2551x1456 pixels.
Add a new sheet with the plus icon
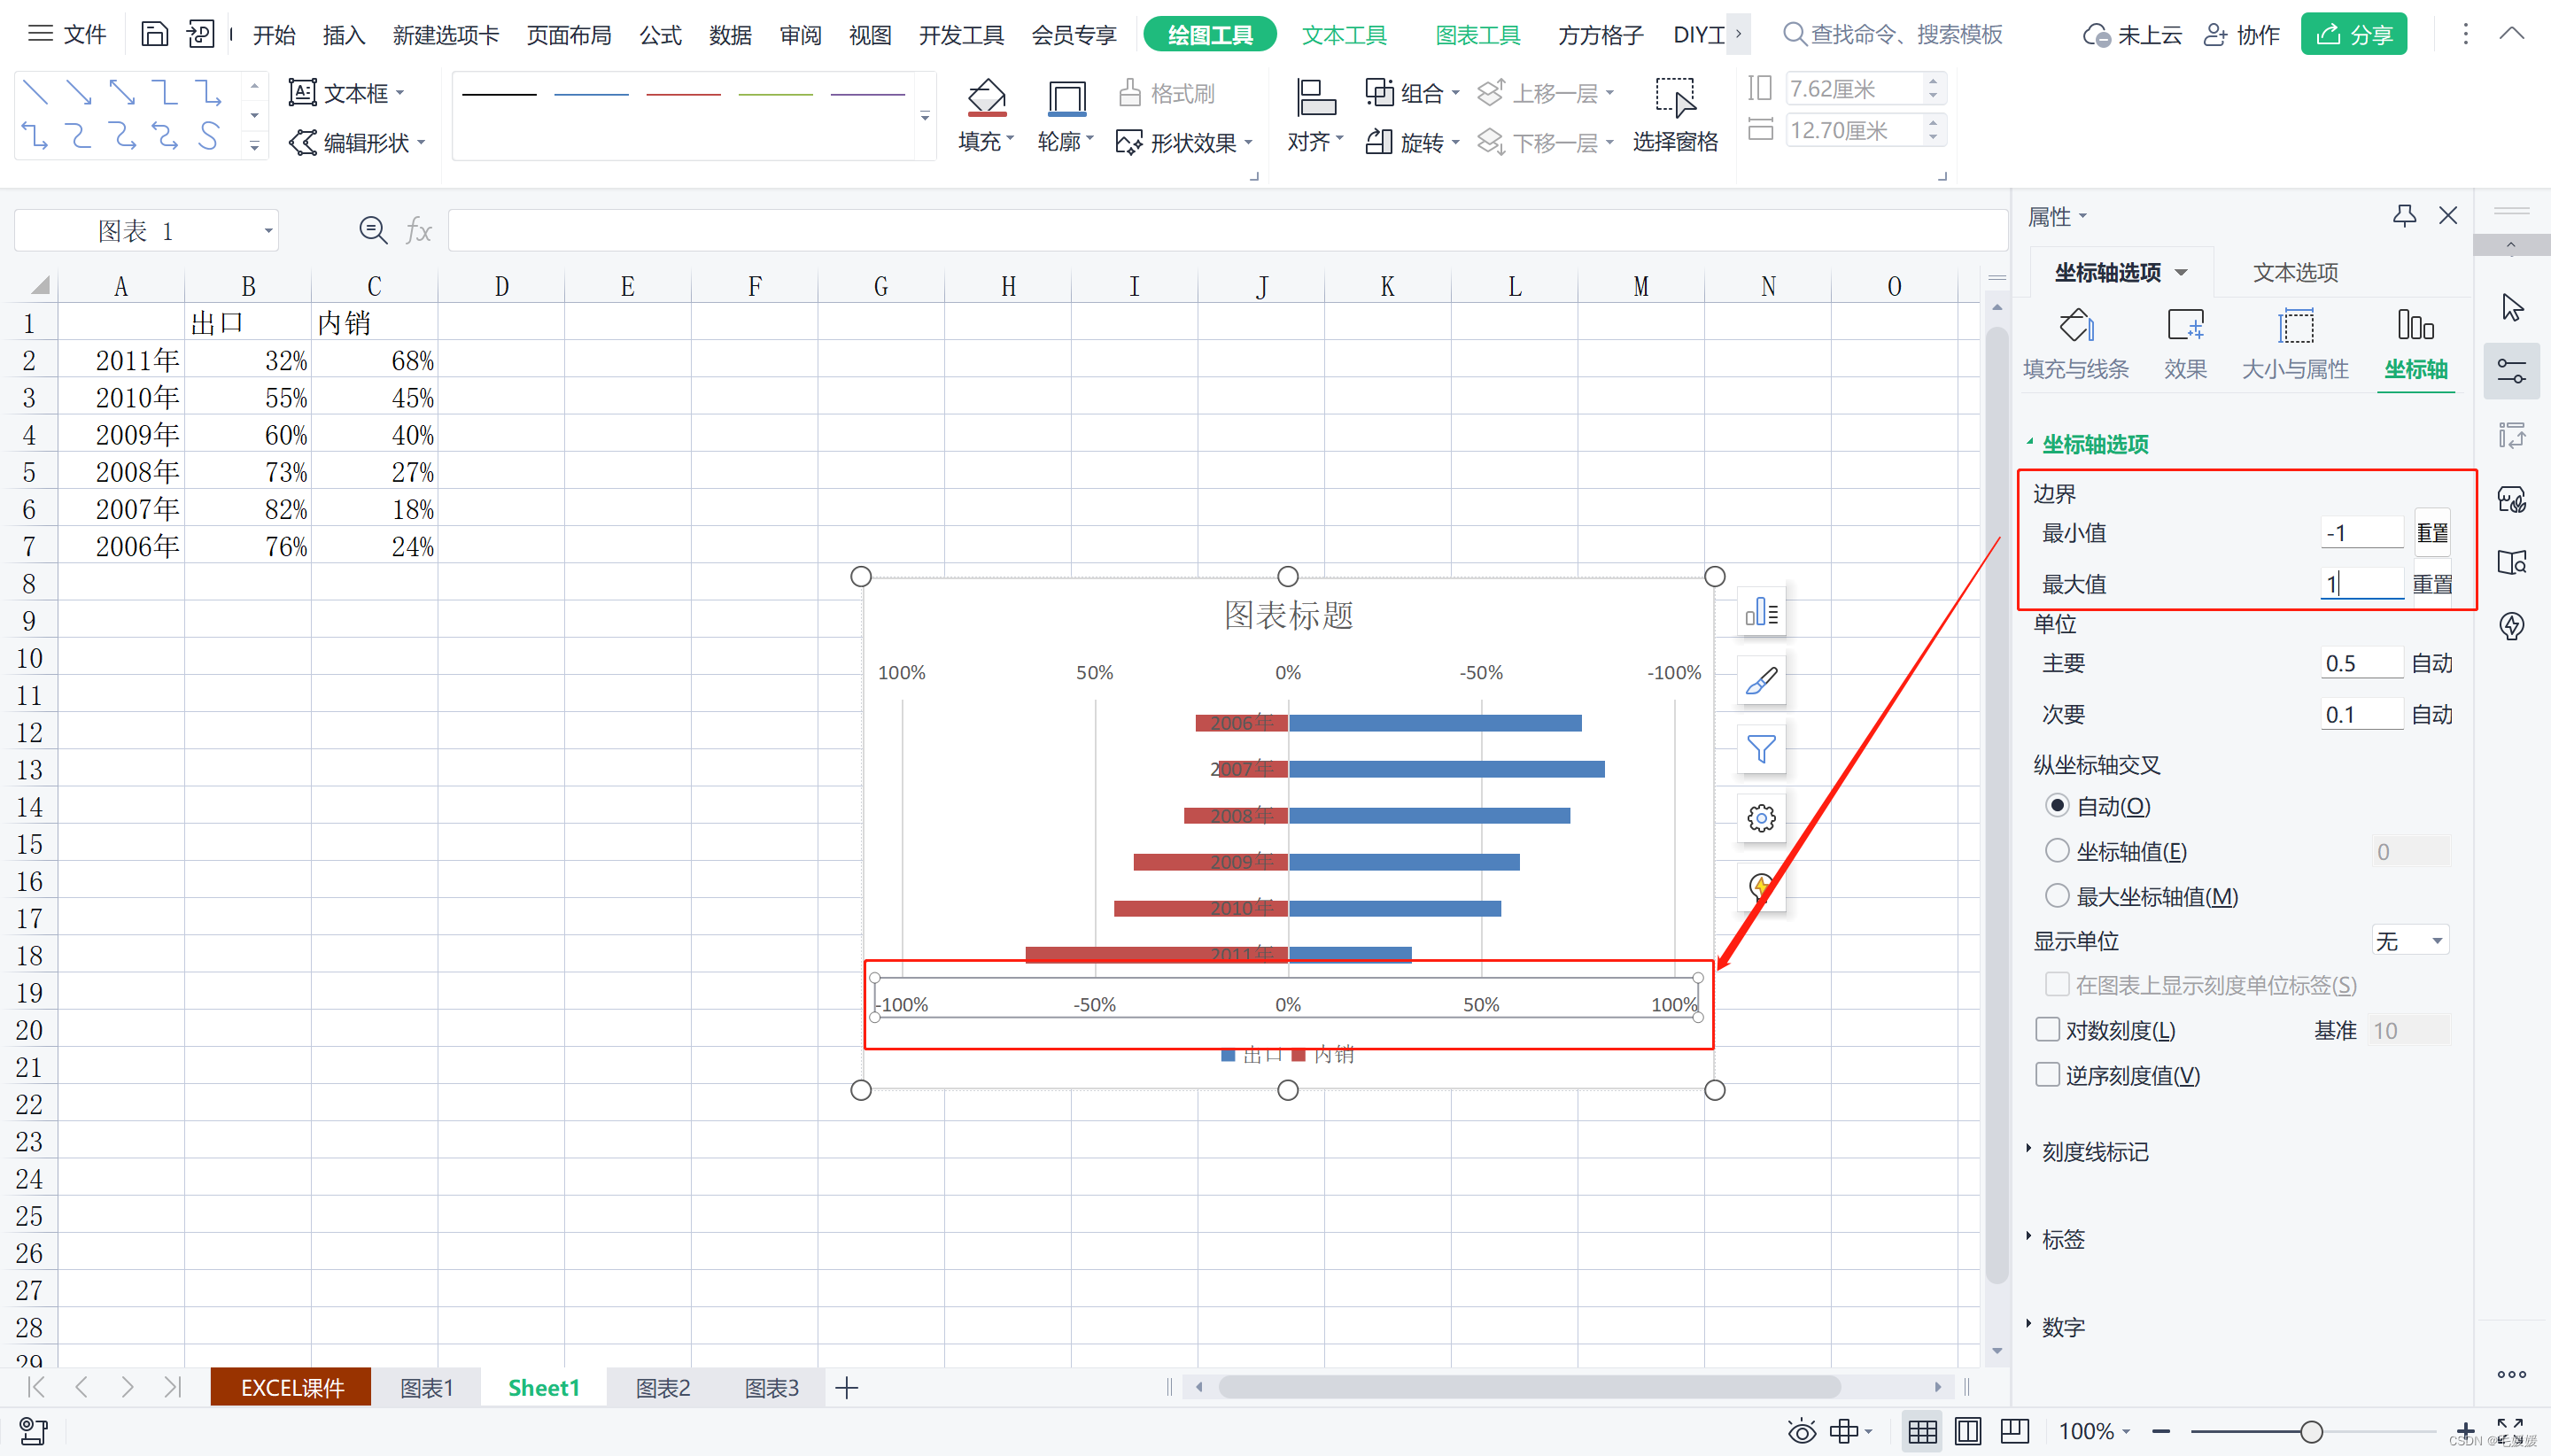pyautogui.click(x=846, y=1387)
